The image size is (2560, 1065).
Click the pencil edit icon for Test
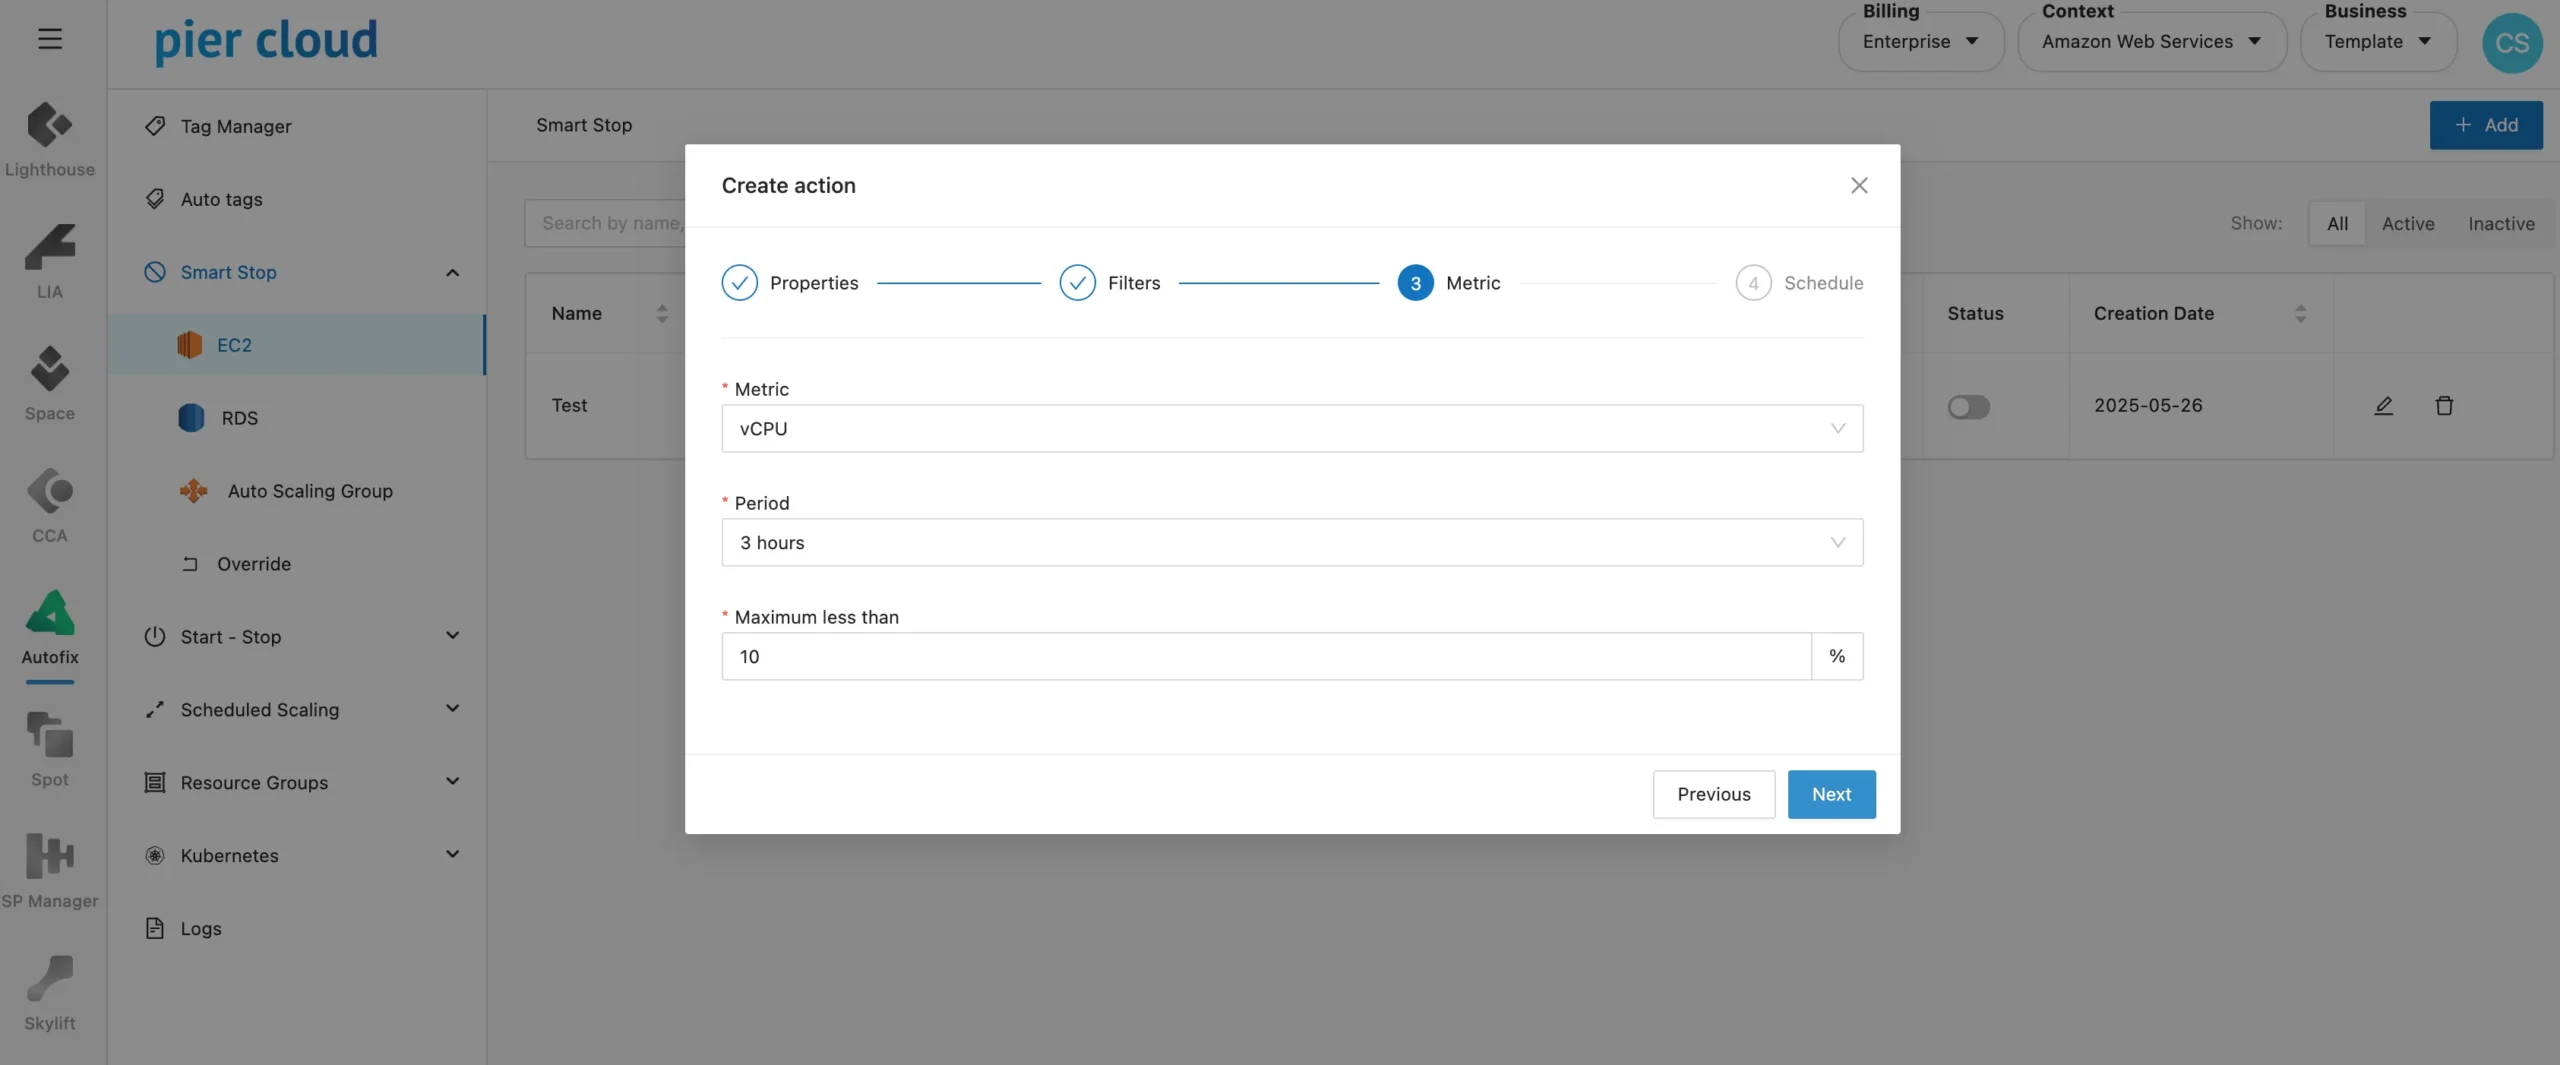pyautogui.click(x=2384, y=406)
